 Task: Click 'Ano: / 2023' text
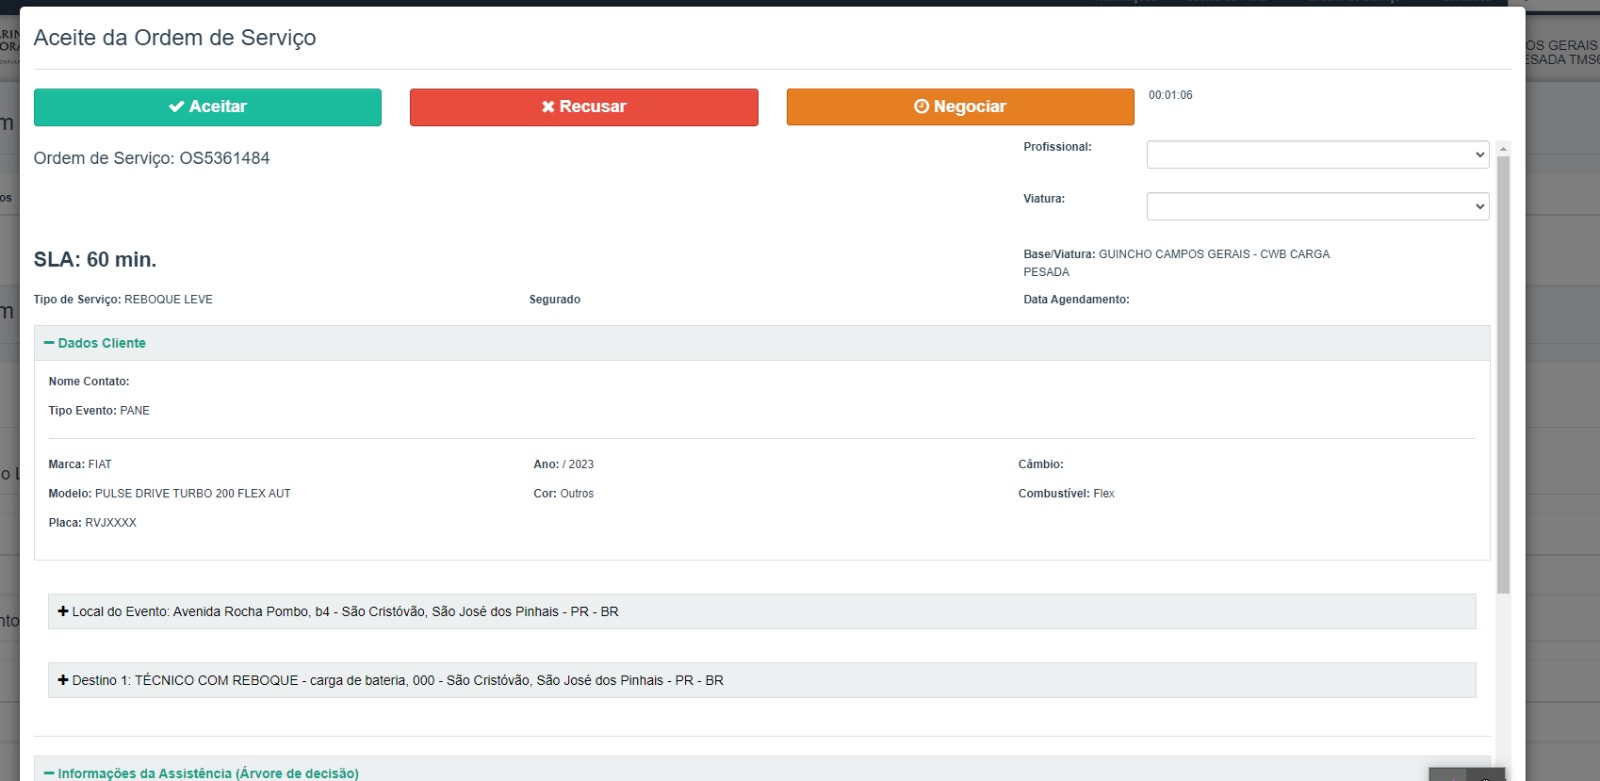(x=564, y=465)
